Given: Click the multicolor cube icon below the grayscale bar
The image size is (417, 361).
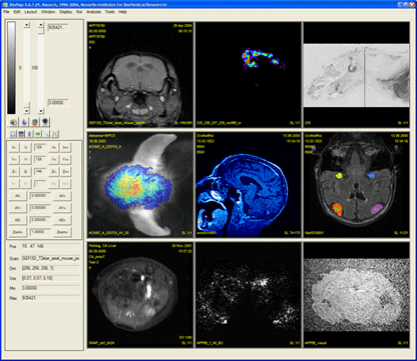Looking at the screenshot, I should 13,122.
